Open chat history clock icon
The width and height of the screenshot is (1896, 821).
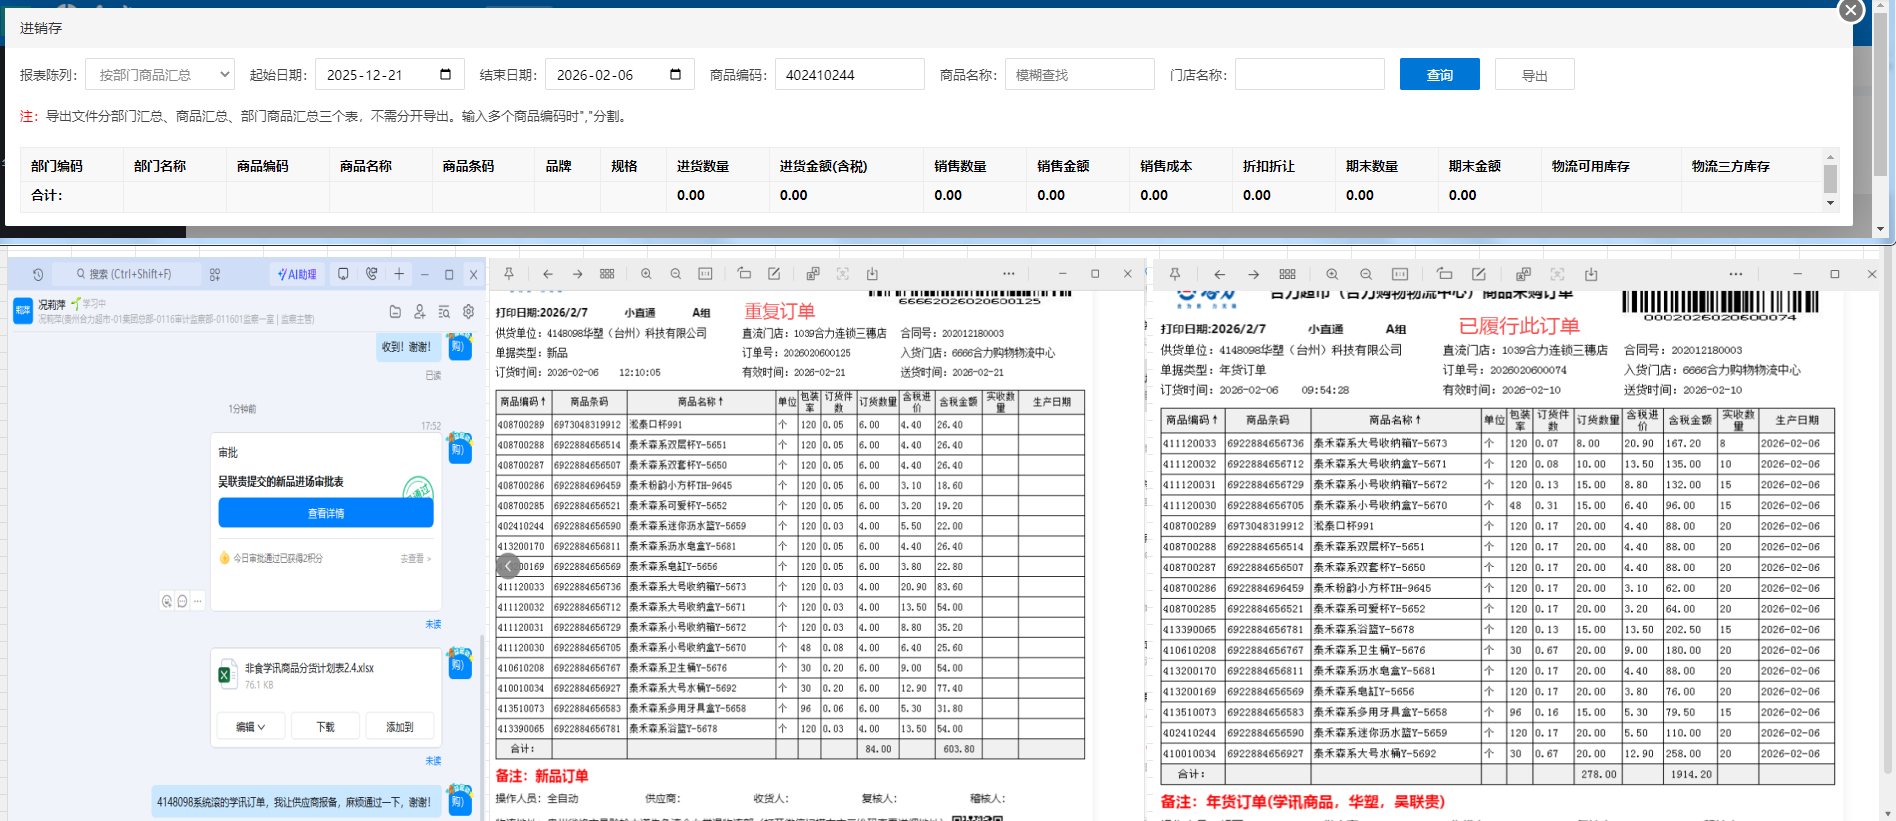[38, 274]
